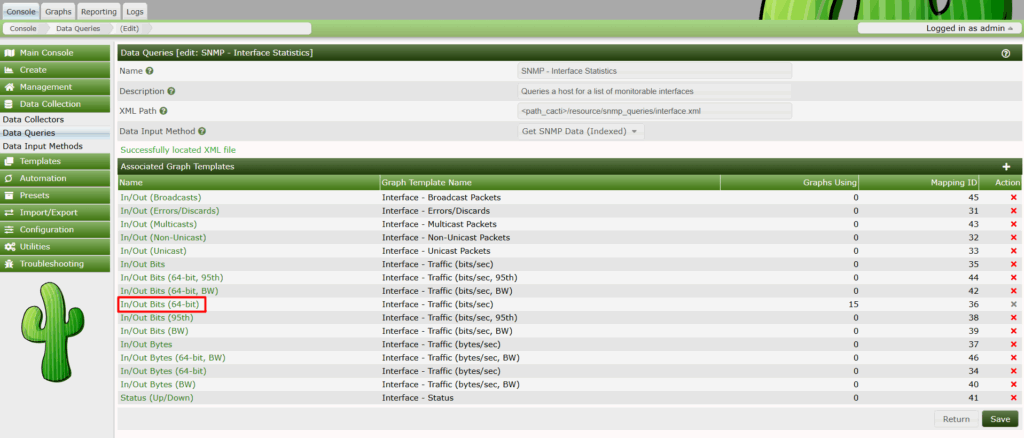Expand the Configuration sidebar section
Viewport: 1024px width, 438px height.
click(56, 230)
